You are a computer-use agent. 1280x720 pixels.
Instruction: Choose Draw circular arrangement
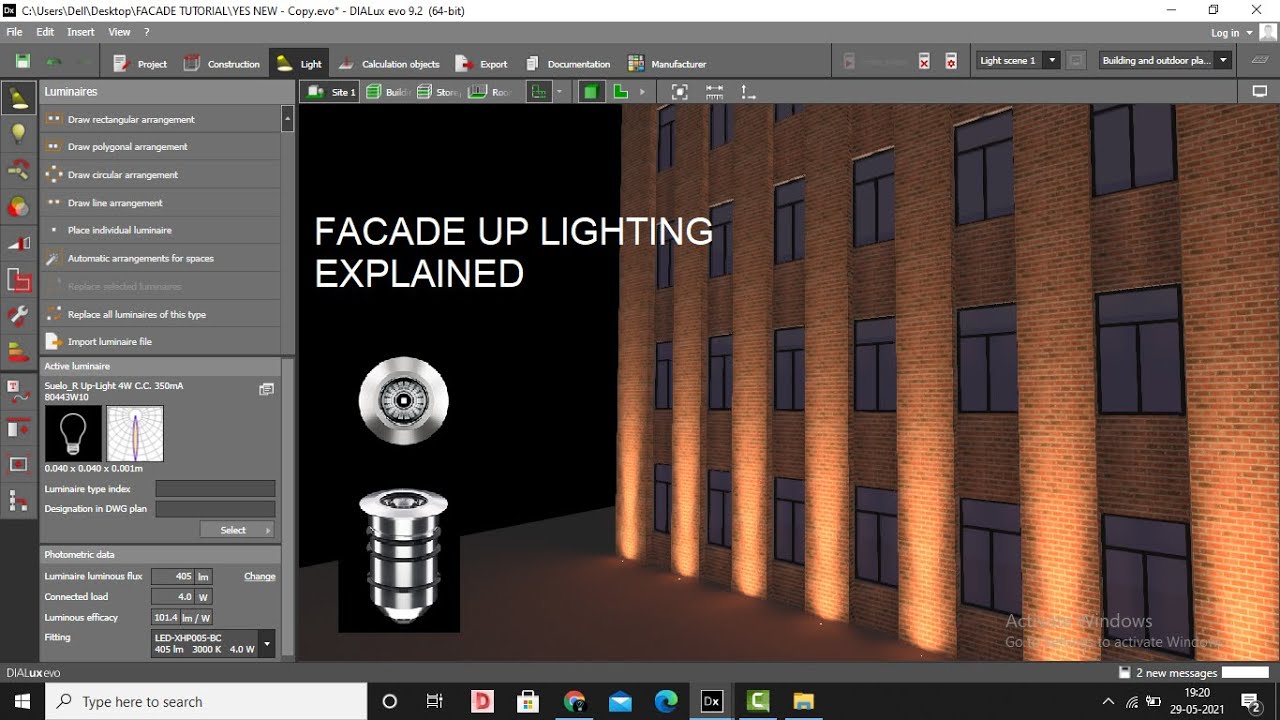tap(161, 174)
